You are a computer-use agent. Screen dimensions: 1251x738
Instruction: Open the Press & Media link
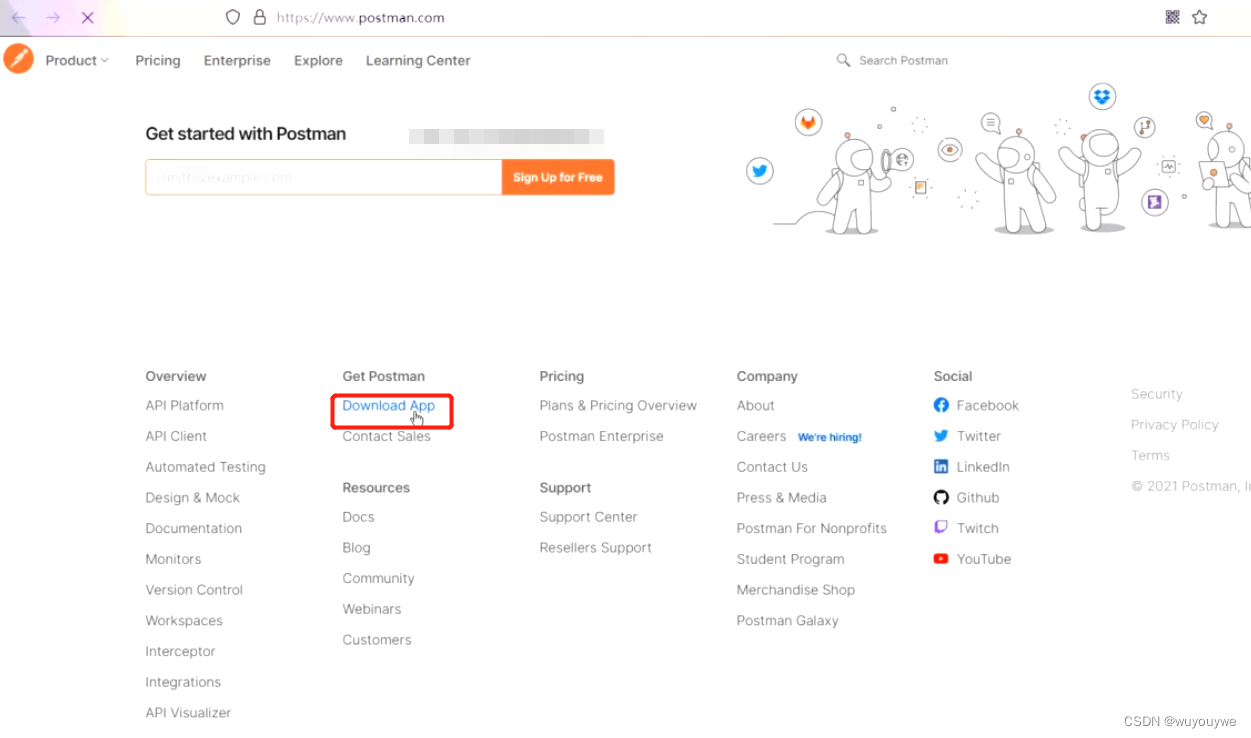[x=781, y=497]
